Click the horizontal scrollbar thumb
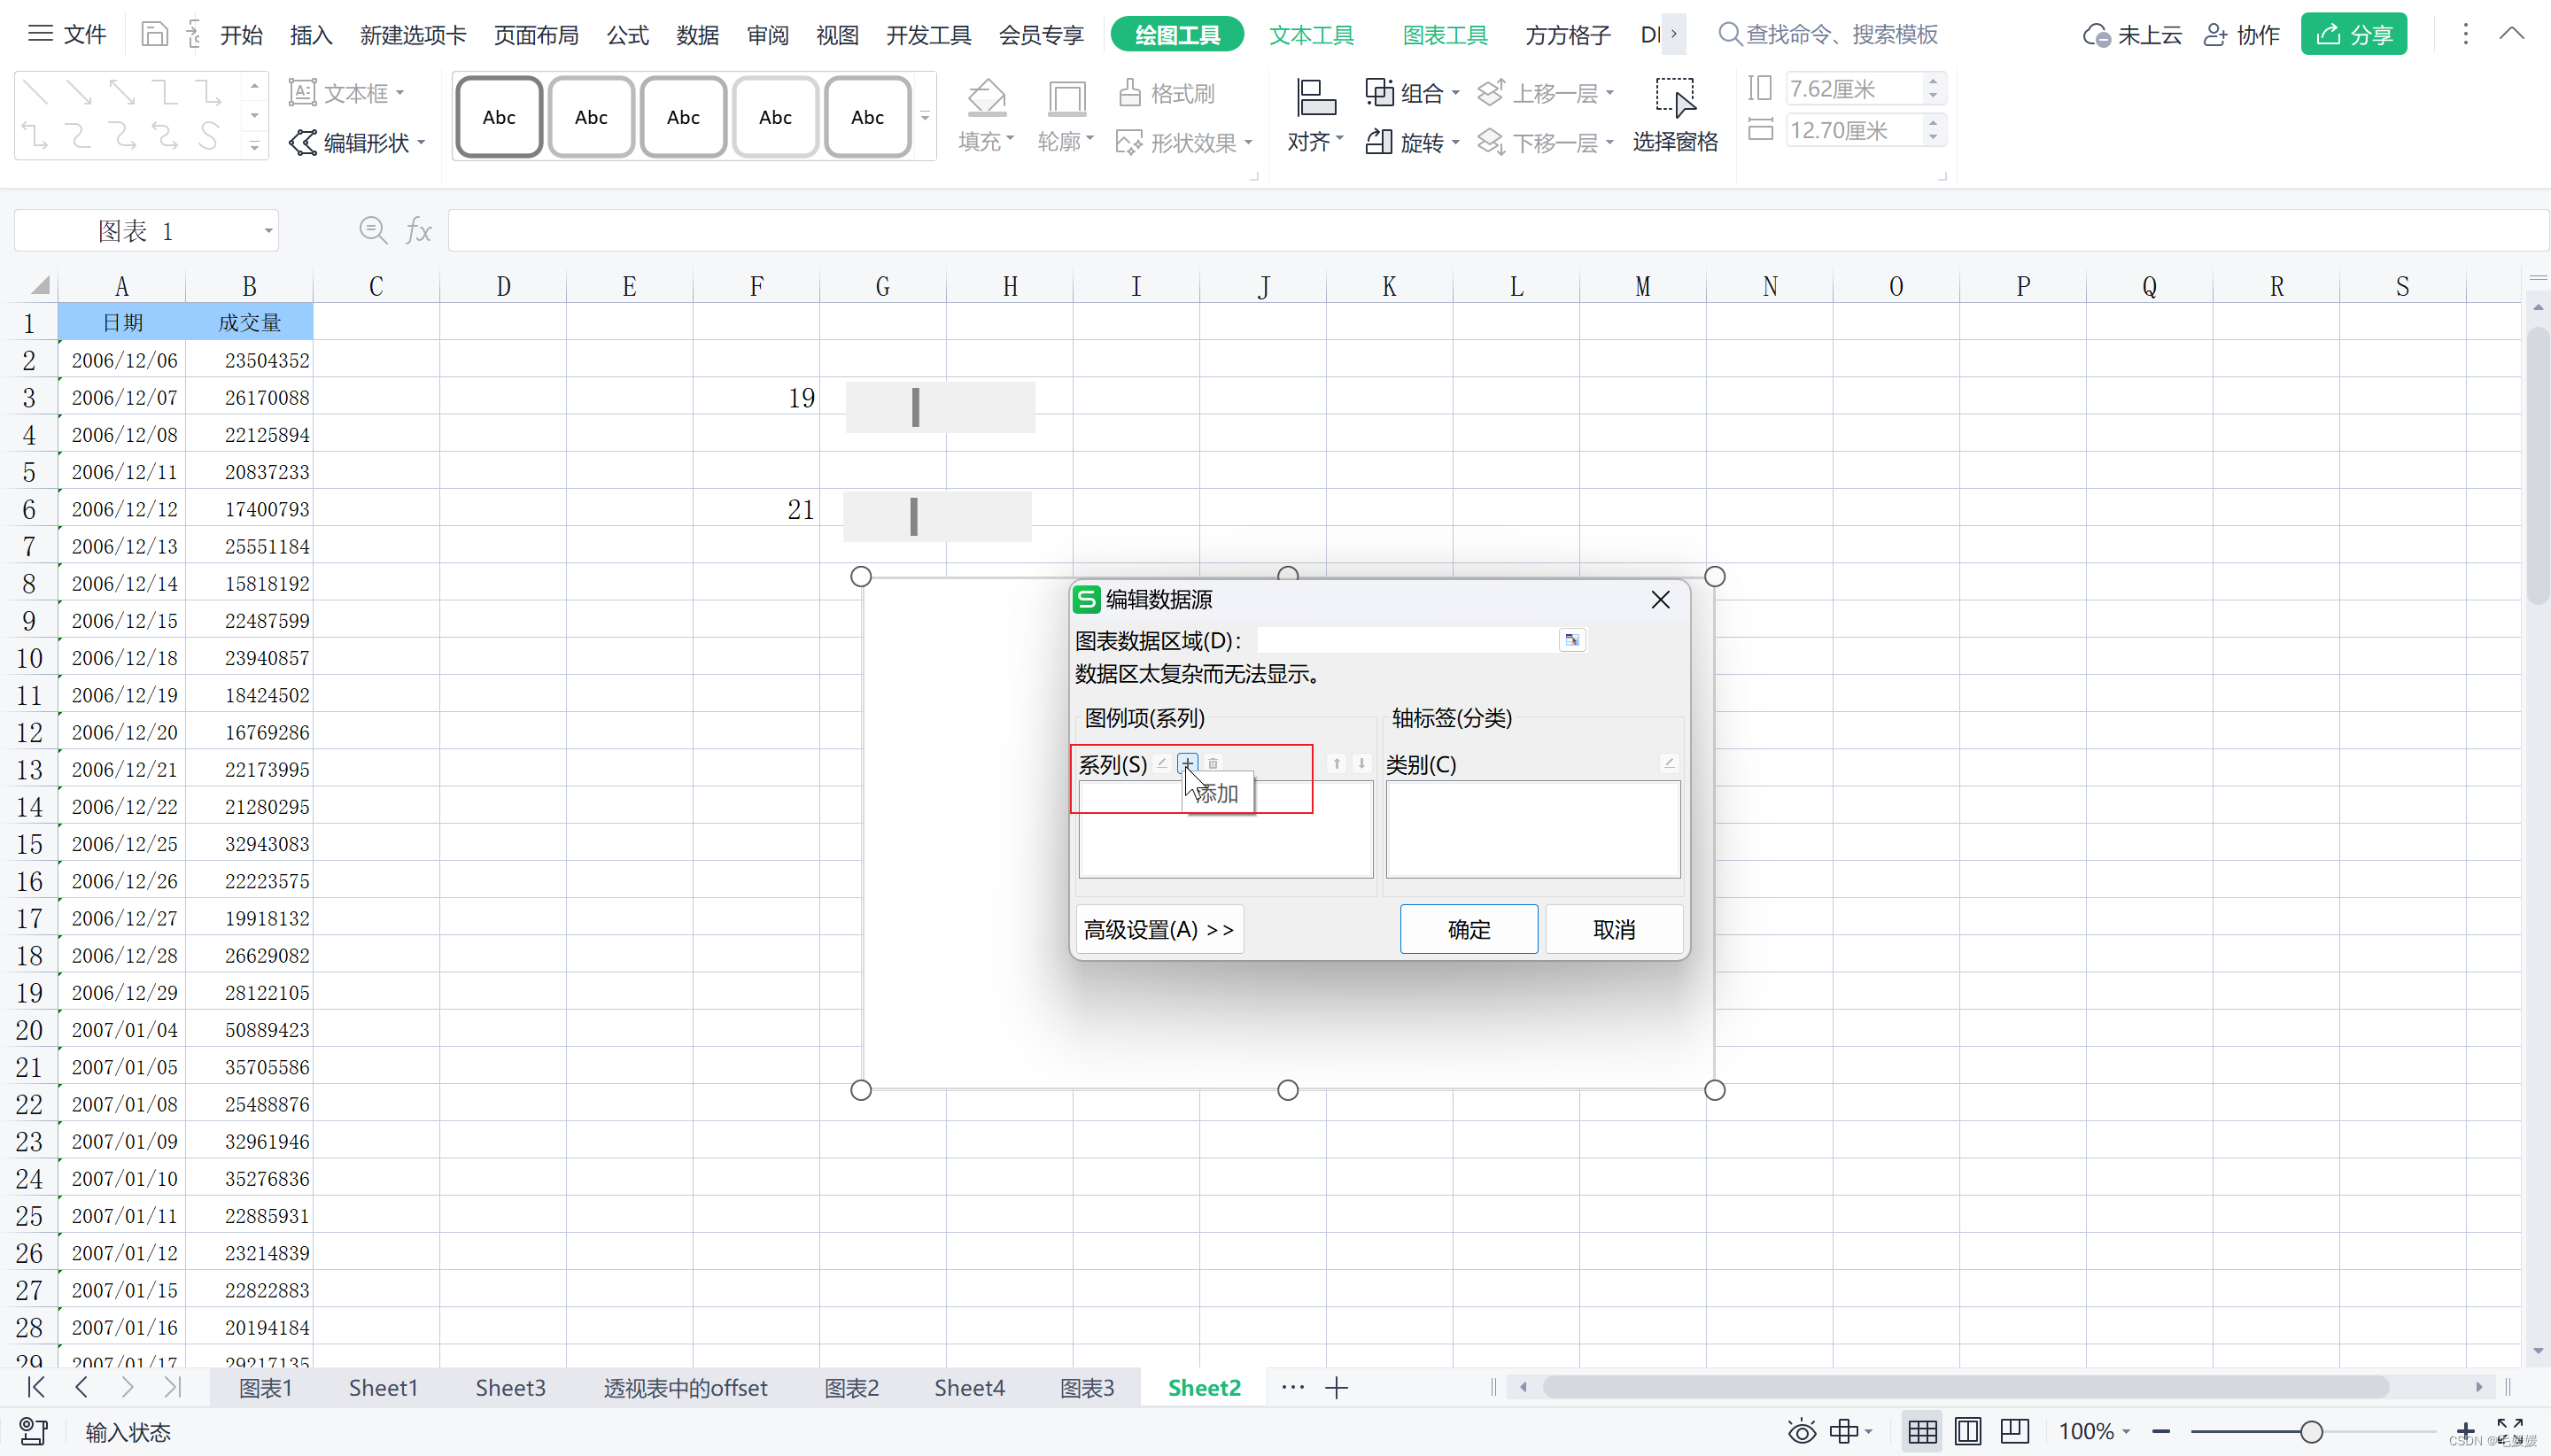The height and width of the screenshot is (1456, 2551). [x=1965, y=1387]
